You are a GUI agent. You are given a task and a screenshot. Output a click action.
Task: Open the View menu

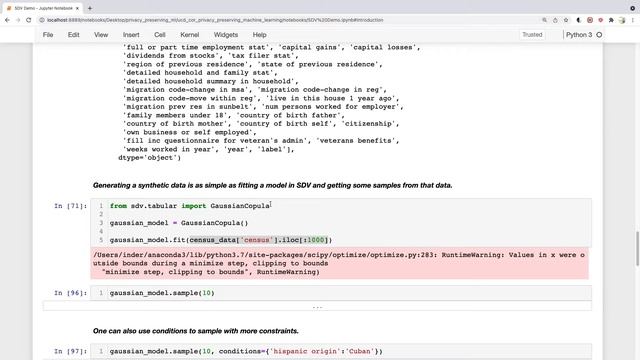101,35
